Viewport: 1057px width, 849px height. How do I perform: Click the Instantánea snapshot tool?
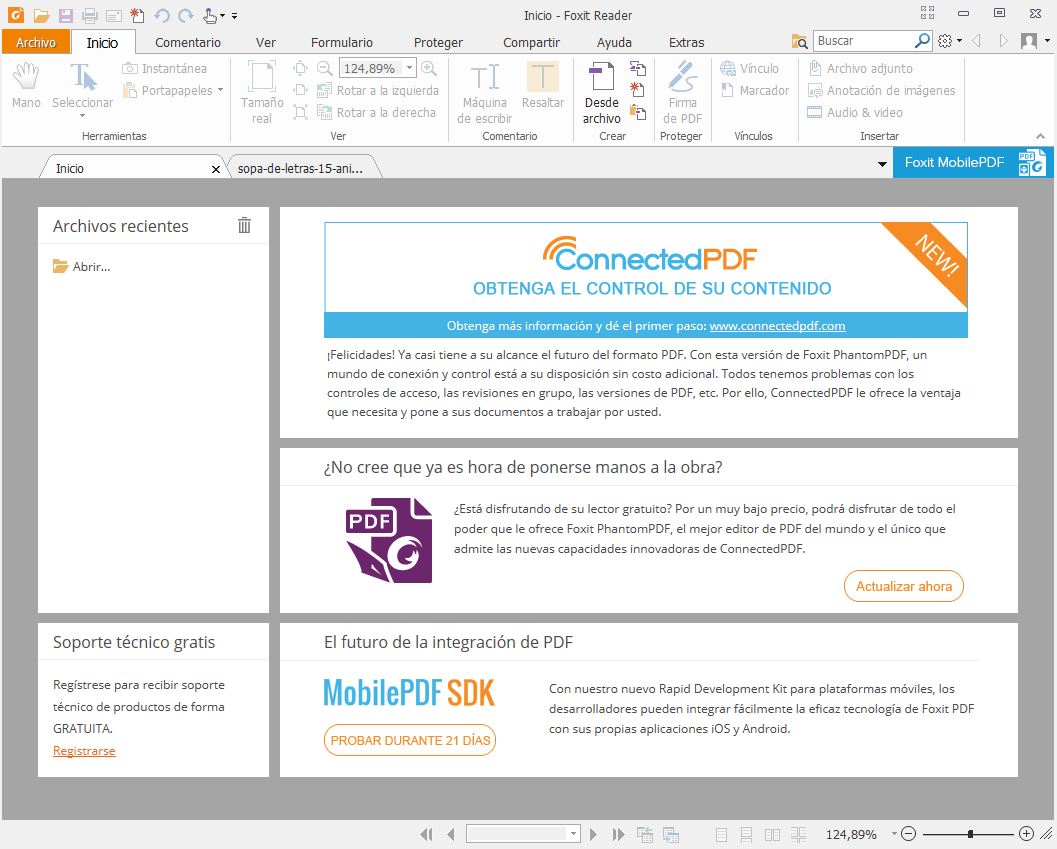(x=164, y=69)
